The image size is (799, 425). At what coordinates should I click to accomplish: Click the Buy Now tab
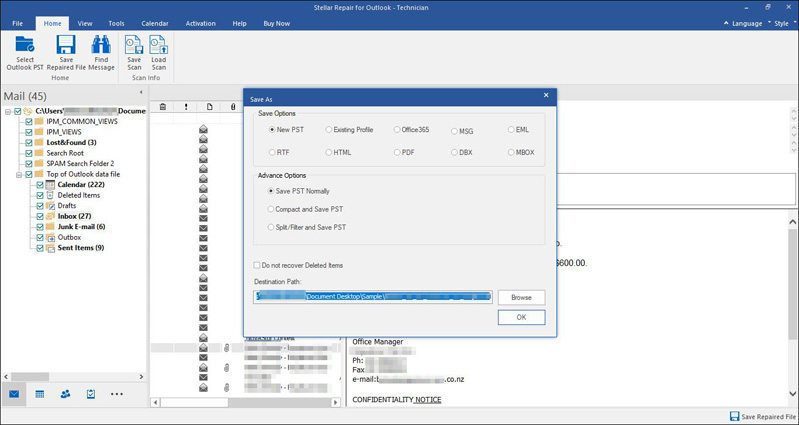pos(277,23)
